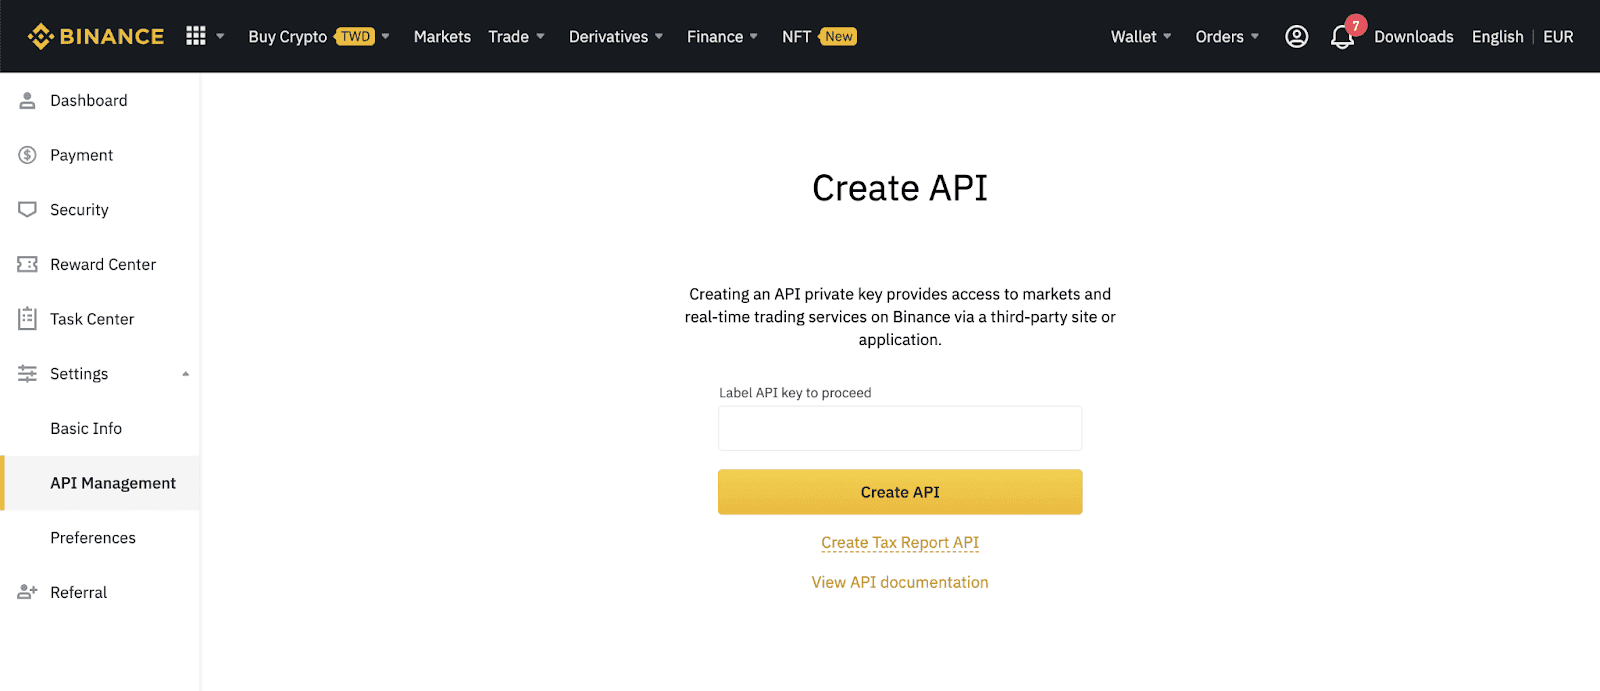1600x691 pixels.
Task: Open the user profile account icon
Action: [x=1296, y=37]
